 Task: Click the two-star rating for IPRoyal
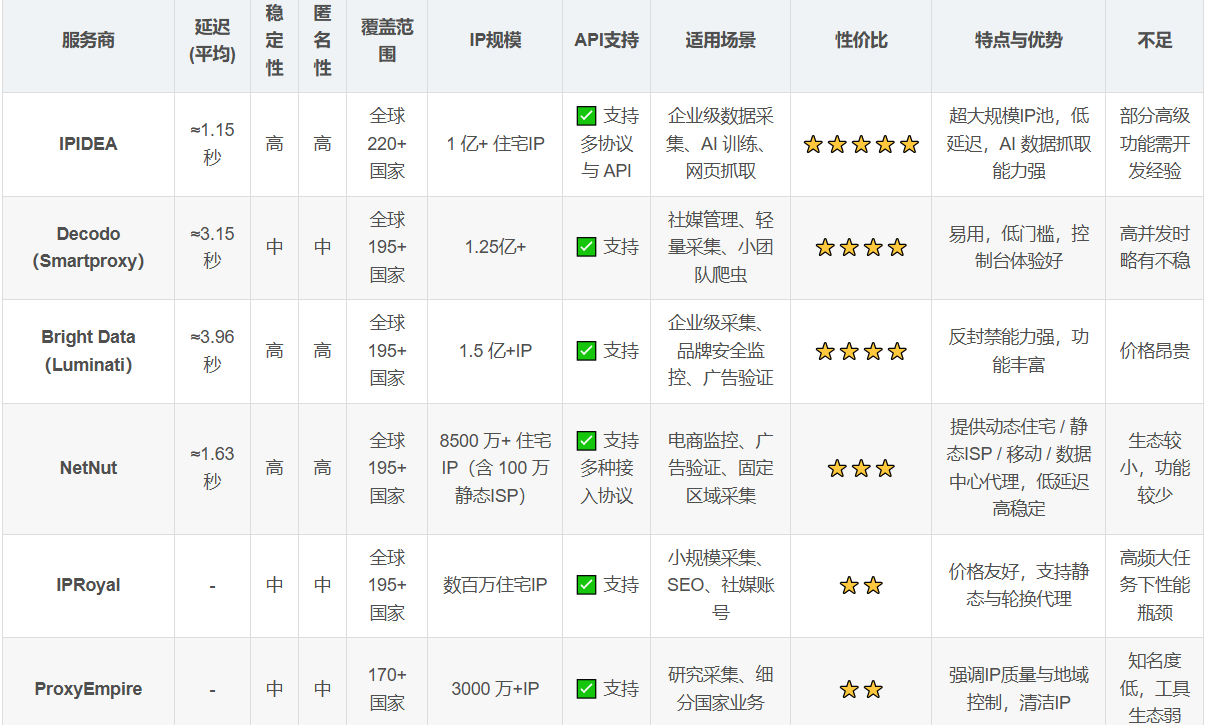(860, 586)
